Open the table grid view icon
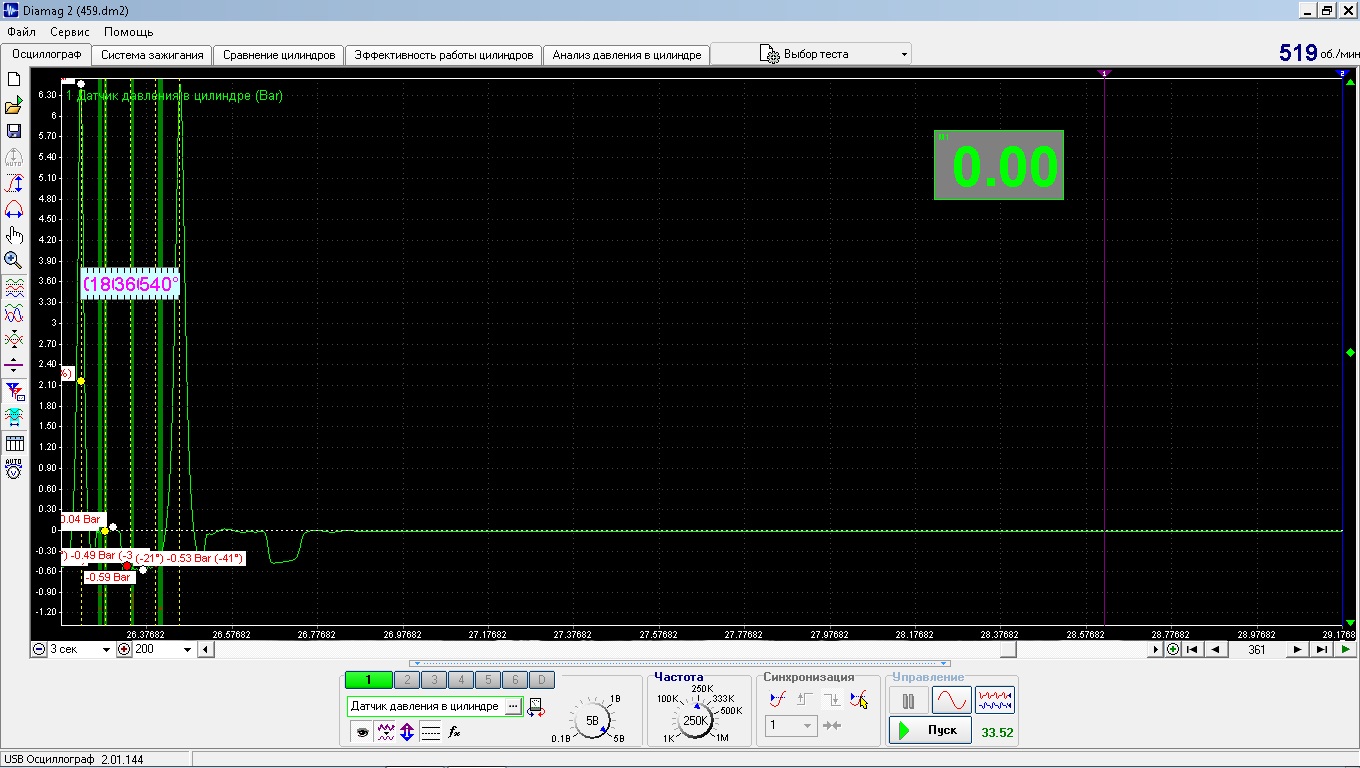Screen dimensions: 1360x768 [x=14, y=443]
